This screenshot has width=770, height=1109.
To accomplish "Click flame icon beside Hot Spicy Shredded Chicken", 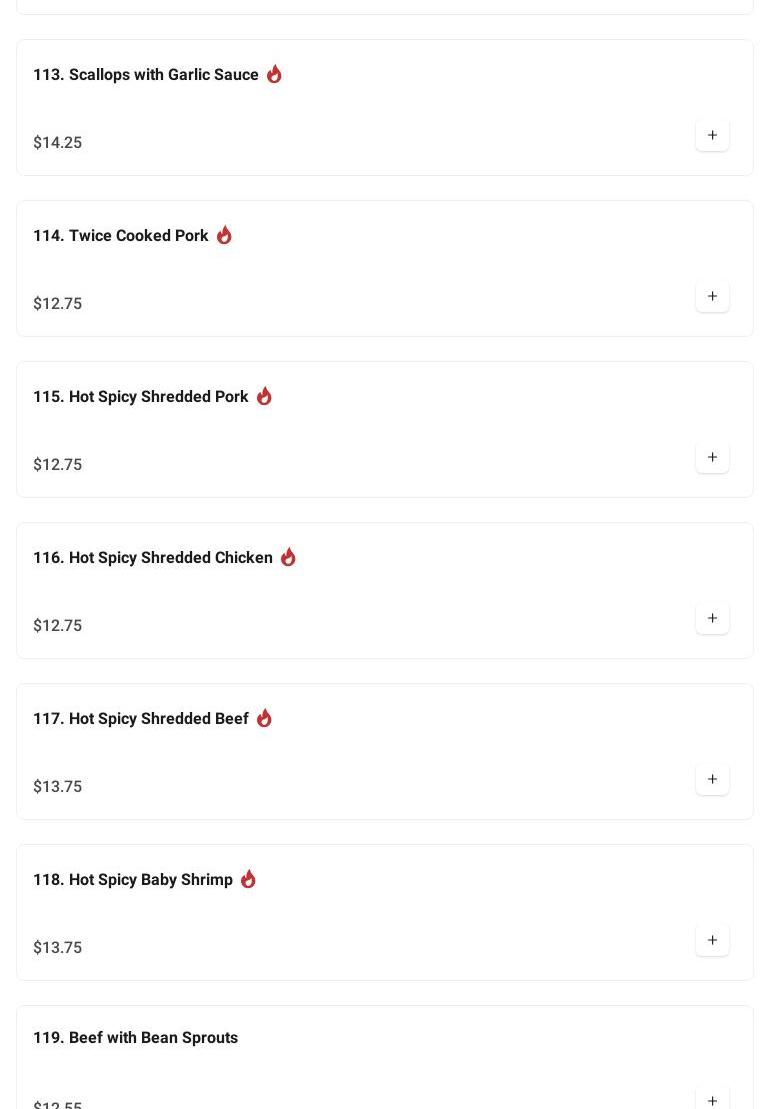I will pyautogui.click(x=288, y=557).
